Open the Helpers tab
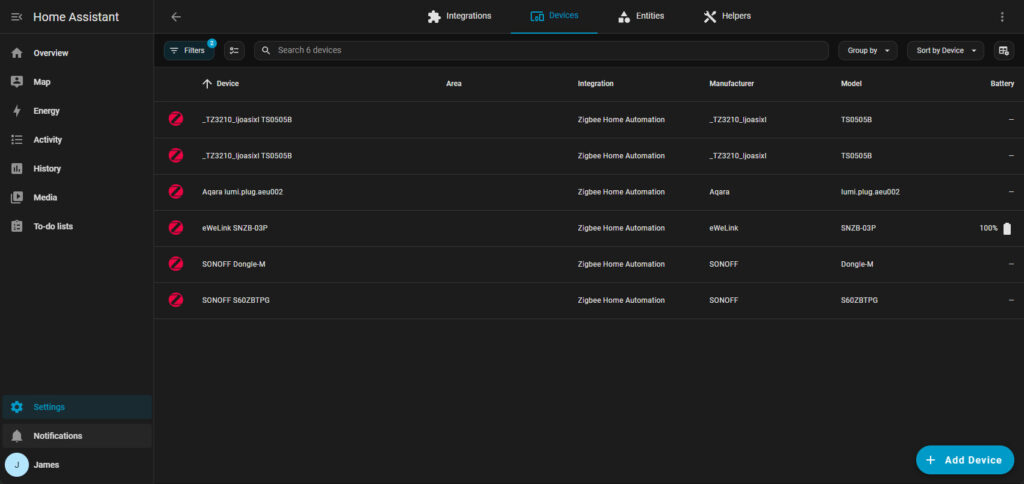Screen dimensions: 1024x484 click(x=727, y=17)
